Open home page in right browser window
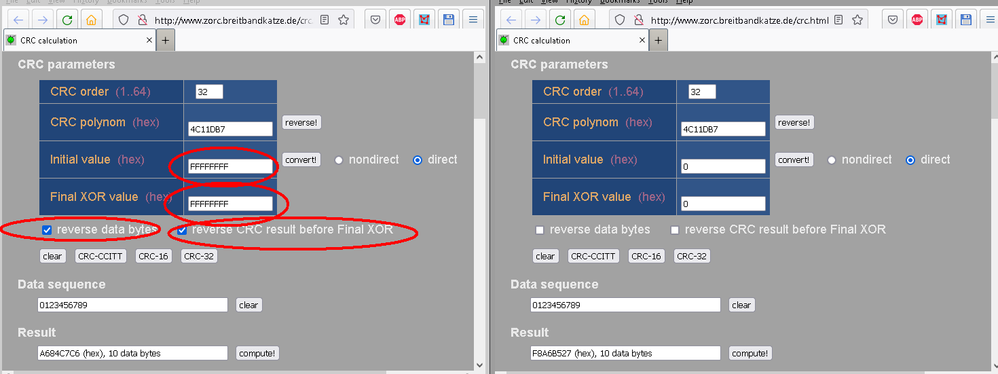This screenshot has width=998, height=374. pyautogui.click(x=584, y=19)
